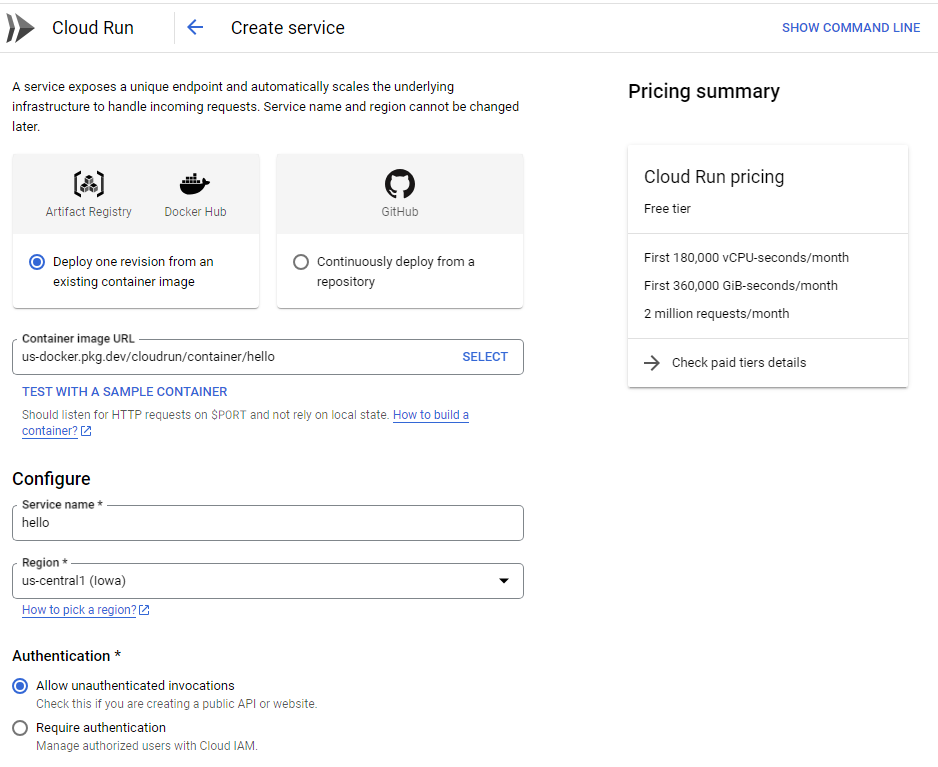The image size is (938, 767).
Task: Click the Container image URL field
Action: (235, 357)
